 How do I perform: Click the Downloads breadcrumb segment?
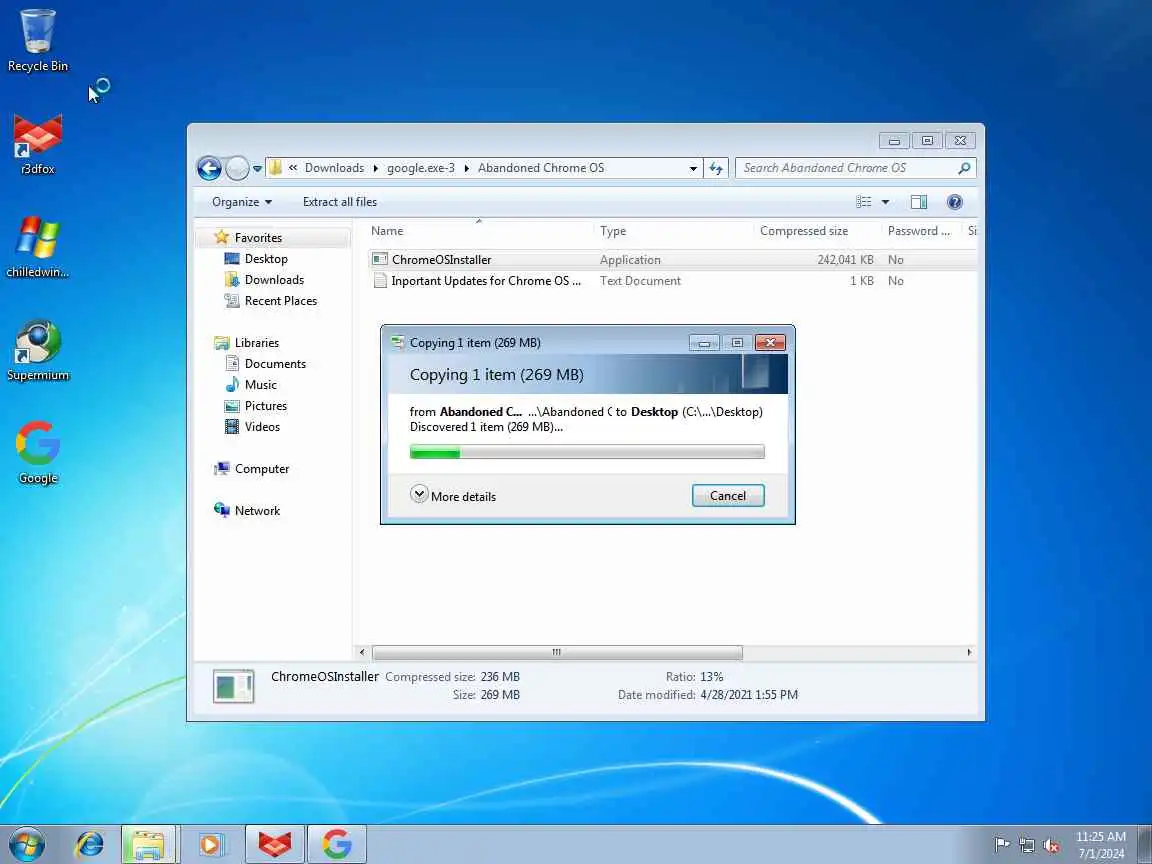(x=334, y=168)
